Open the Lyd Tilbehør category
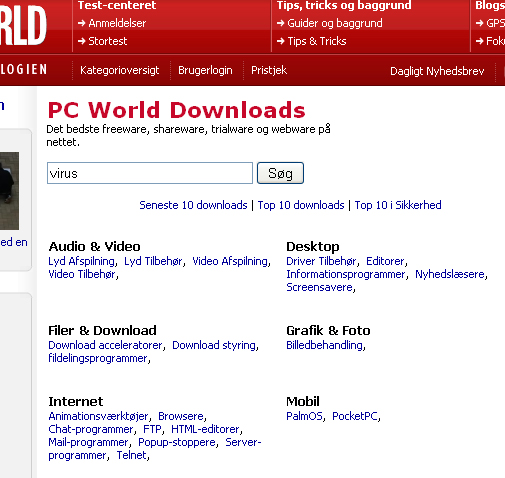505x478 pixels. pos(153,261)
